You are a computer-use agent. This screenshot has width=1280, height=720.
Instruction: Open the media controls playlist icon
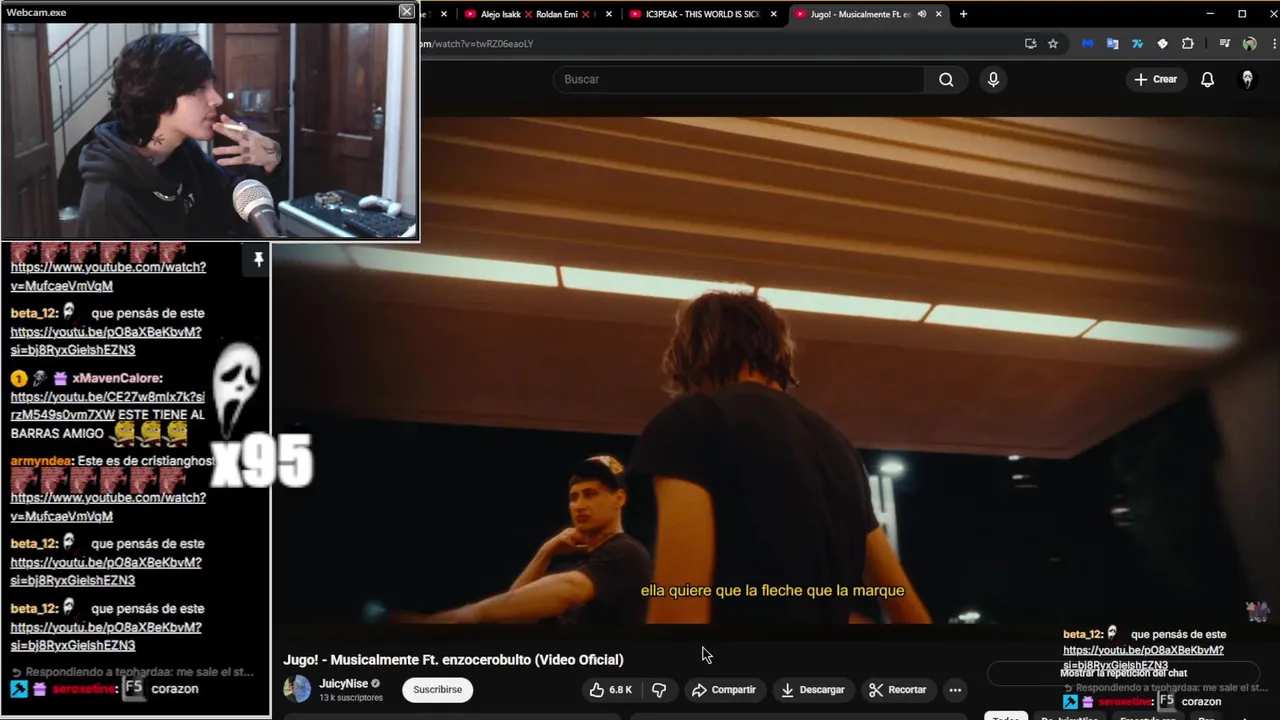(1224, 44)
